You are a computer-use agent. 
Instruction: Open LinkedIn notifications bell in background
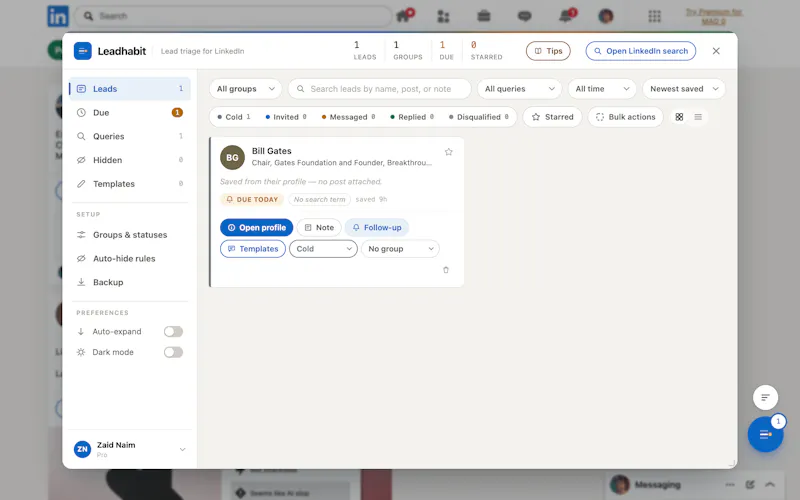[565, 16]
